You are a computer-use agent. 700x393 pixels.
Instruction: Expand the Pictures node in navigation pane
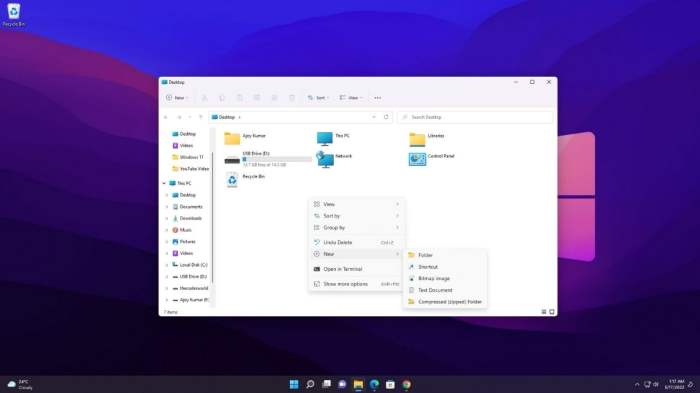pos(167,242)
